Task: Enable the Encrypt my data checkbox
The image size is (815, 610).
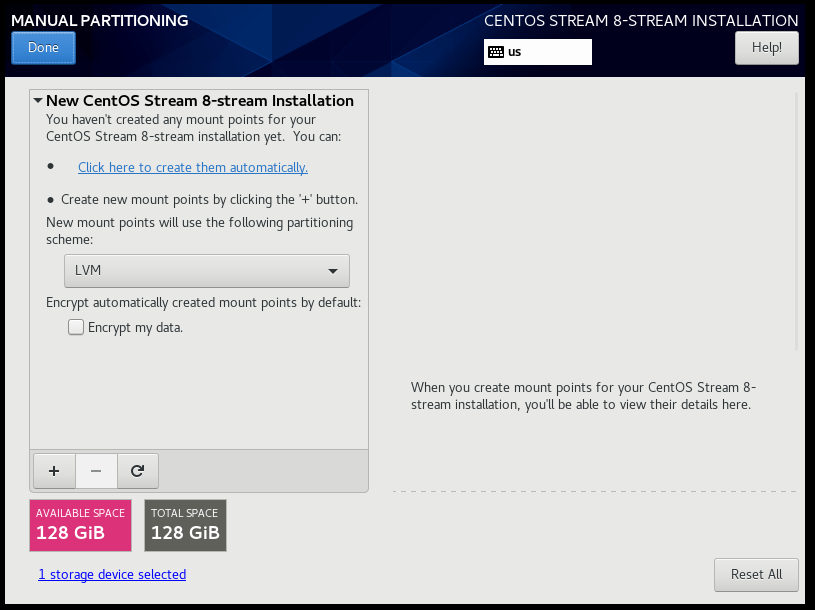Action: point(76,327)
